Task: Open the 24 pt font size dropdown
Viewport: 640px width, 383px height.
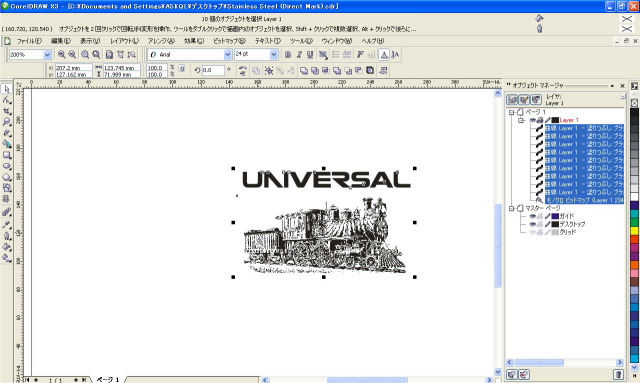Action: [274, 54]
